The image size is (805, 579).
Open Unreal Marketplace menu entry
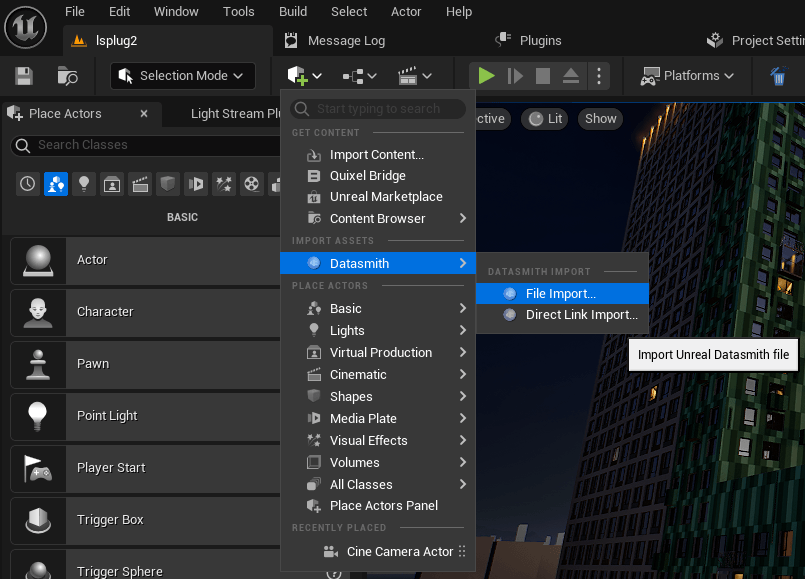tap(378, 197)
